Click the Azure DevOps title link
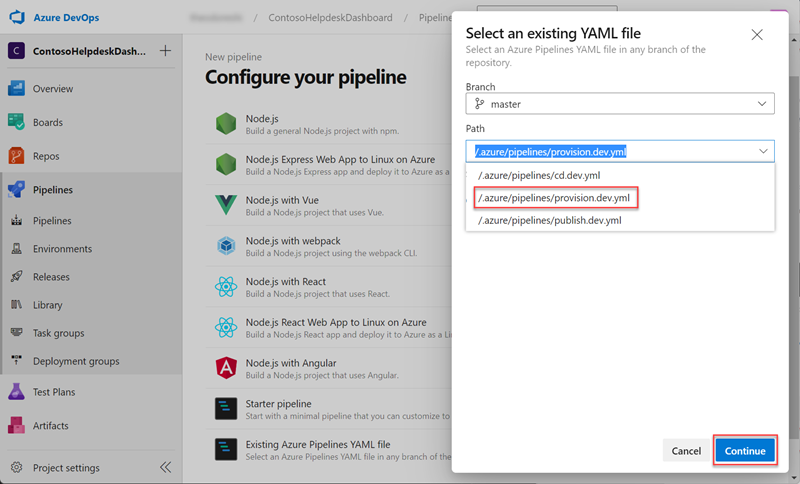Image resolution: width=800 pixels, height=484 pixels. tap(66, 17)
